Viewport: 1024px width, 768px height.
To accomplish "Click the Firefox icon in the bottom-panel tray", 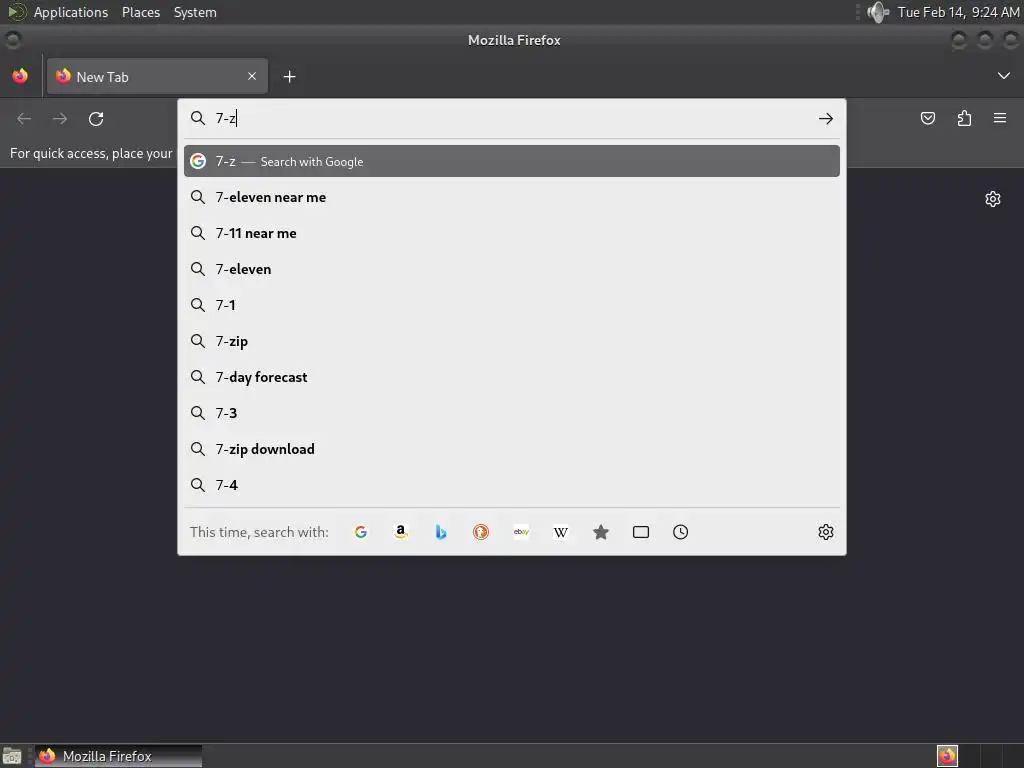I will 947,756.
